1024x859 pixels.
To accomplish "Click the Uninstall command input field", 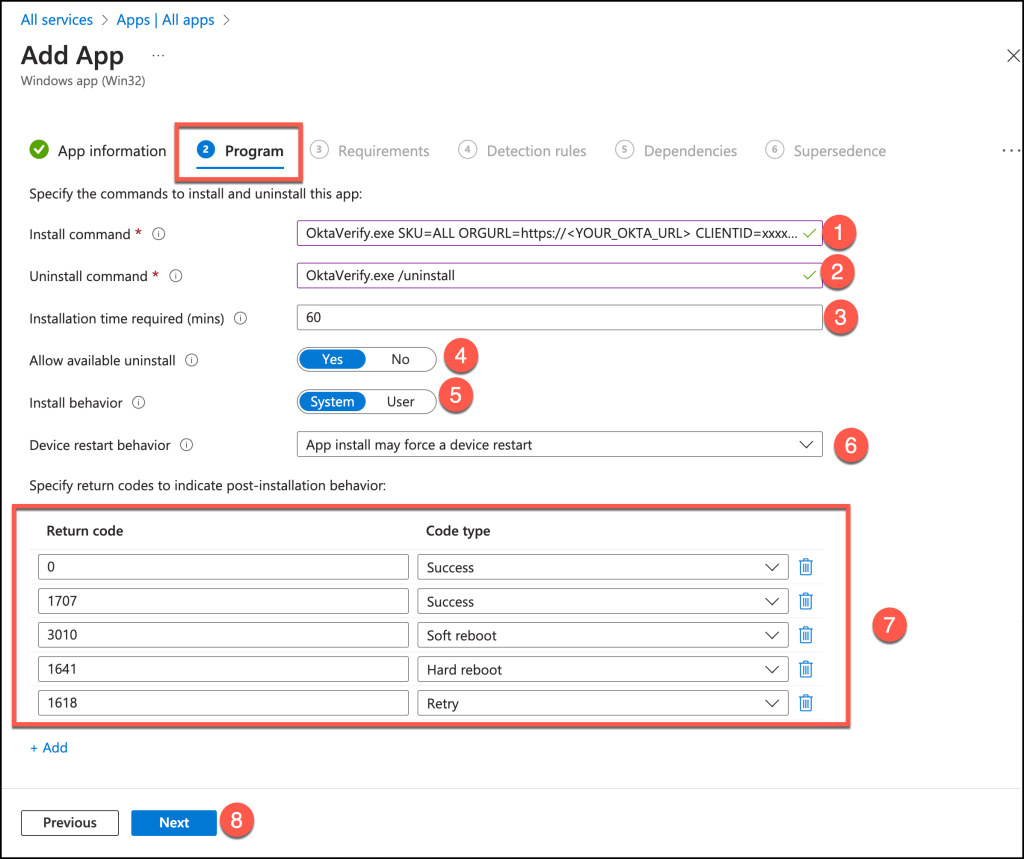I will coord(549,275).
